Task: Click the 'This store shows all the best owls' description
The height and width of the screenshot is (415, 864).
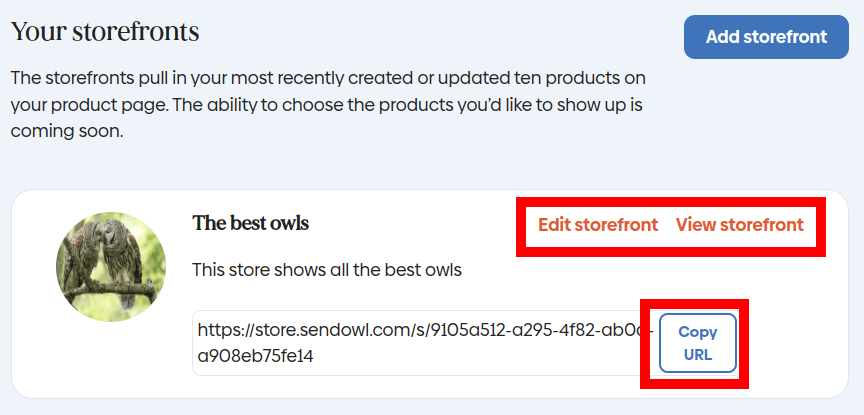Action: click(x=326, y=270)
